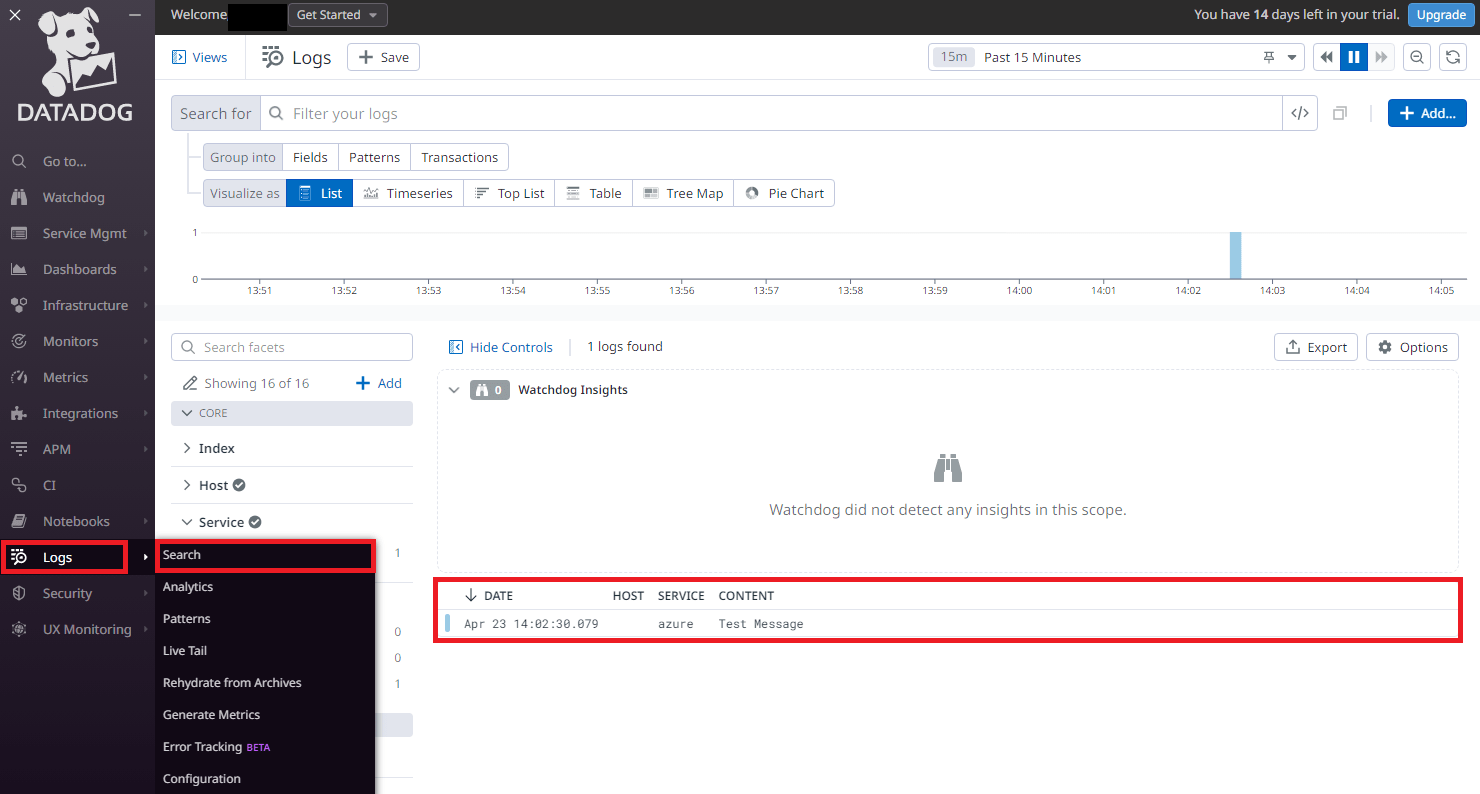1480x794 pixels.
Task: Focus the Search facets field
Action: [292, 347]
